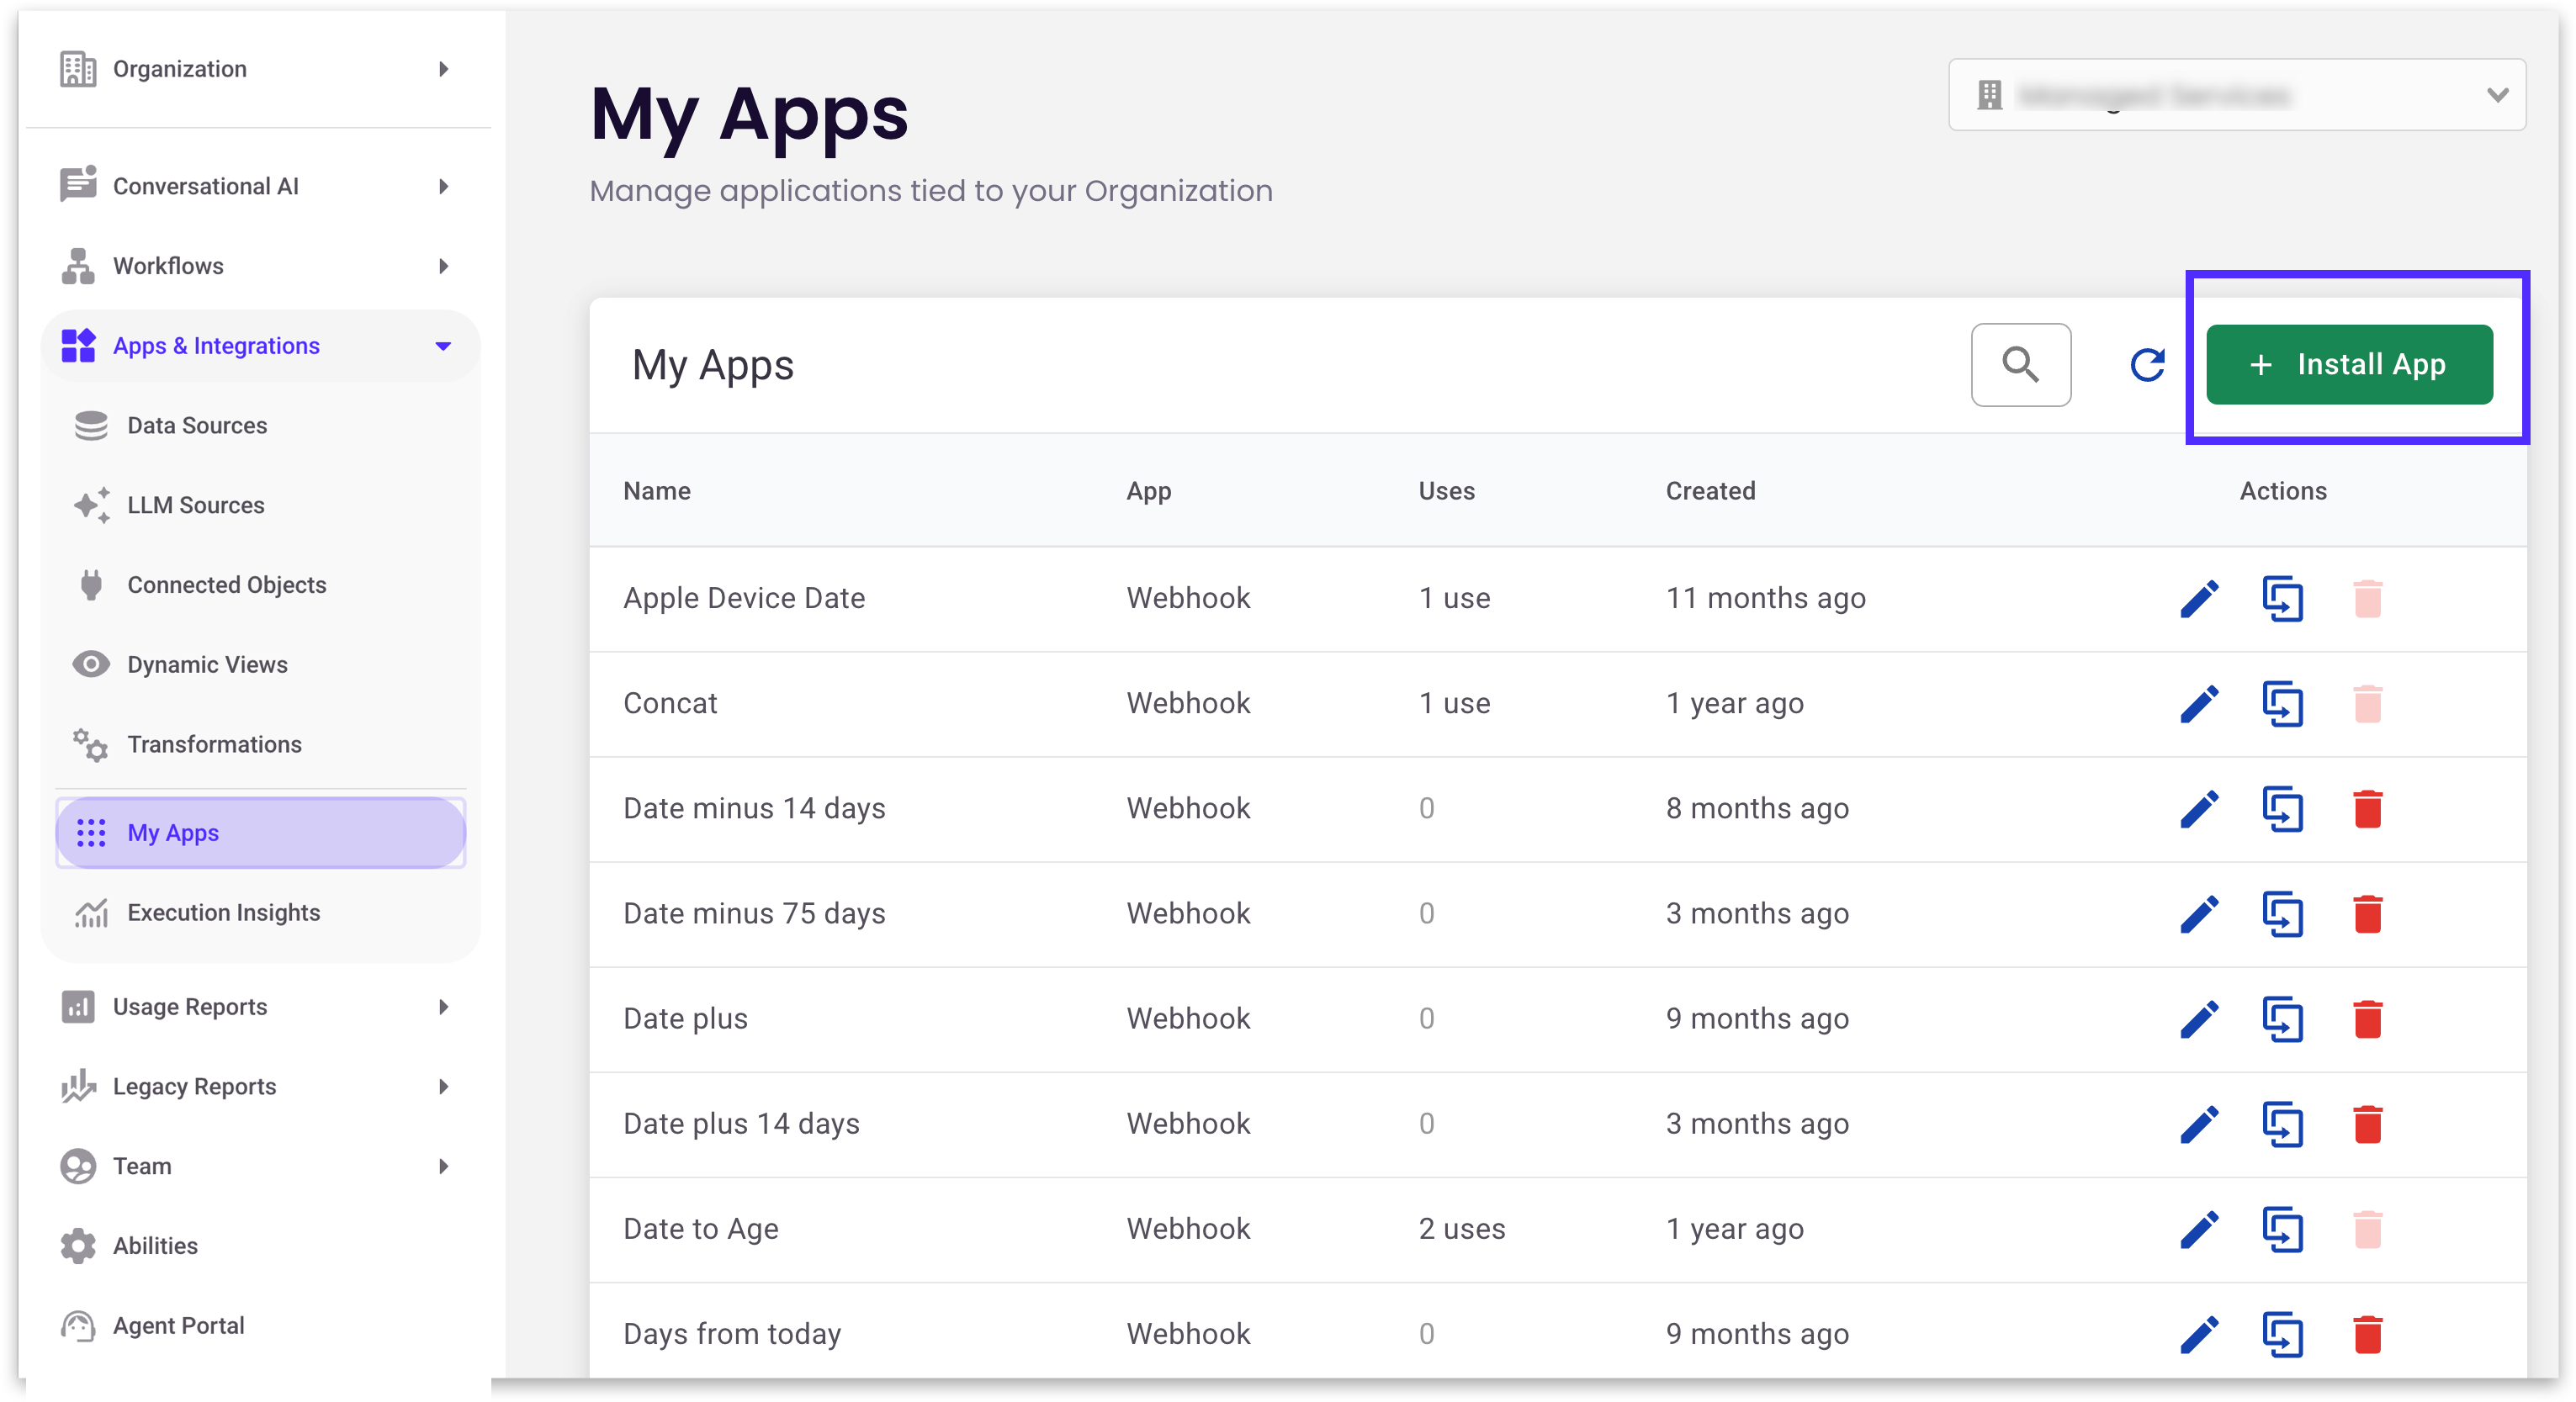Edit the Apple Device Date app
Screen dimensions: 2576x1402
point(2199,599)
